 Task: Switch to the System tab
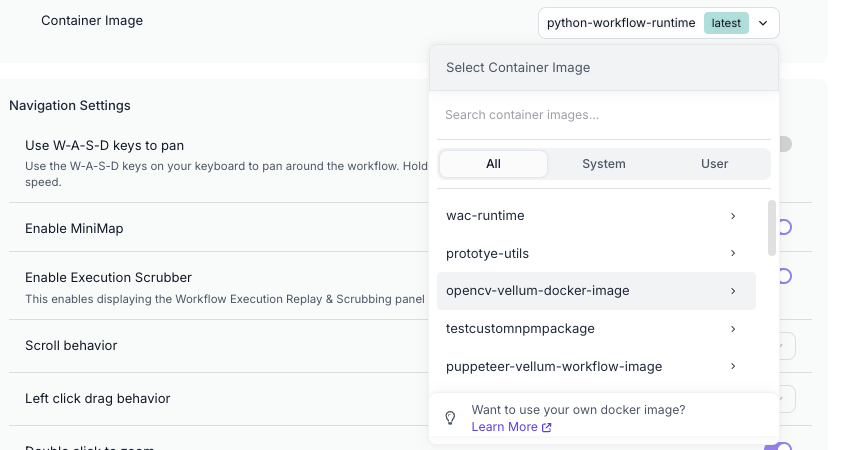click(604, 164)
